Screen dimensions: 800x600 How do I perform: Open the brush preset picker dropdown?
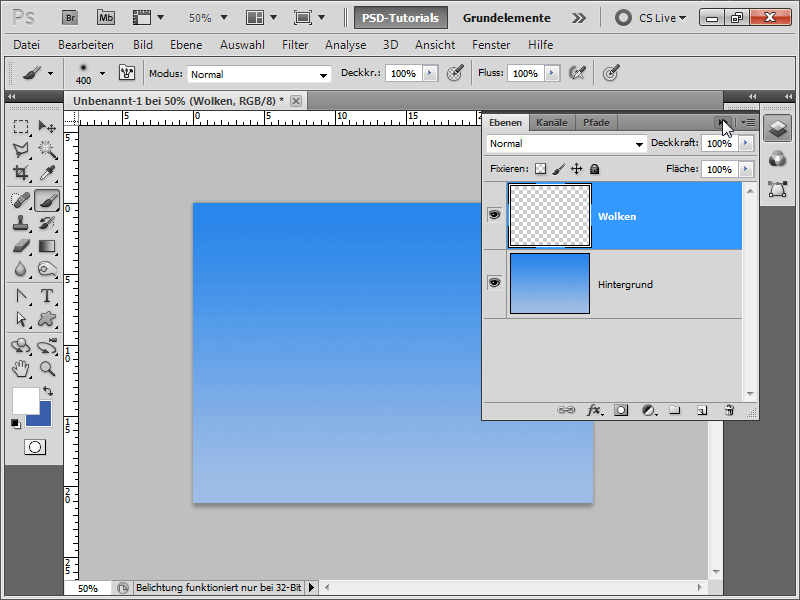coord(103,73)
